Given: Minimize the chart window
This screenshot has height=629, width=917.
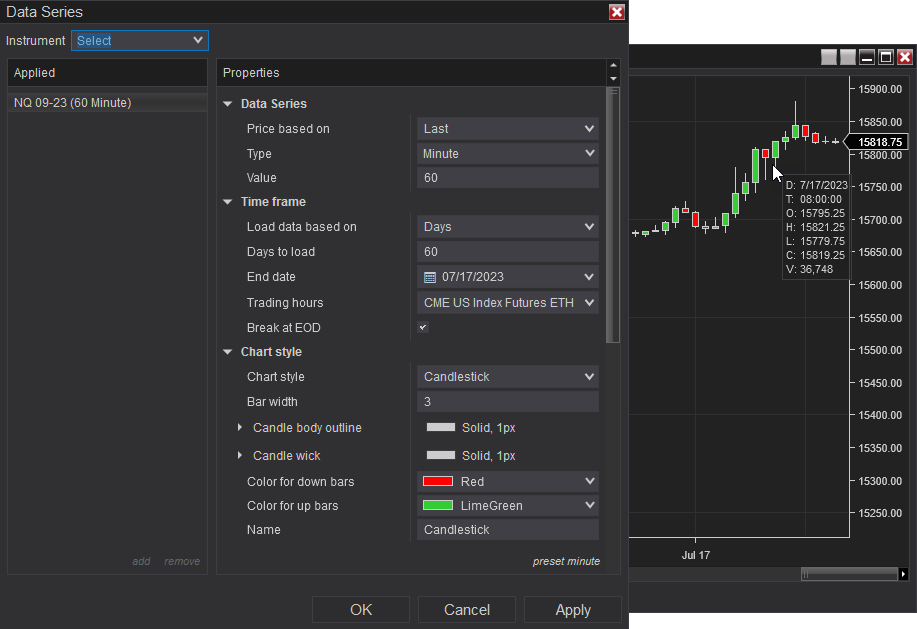Looking at the screenshot, I should click(867, 57).
